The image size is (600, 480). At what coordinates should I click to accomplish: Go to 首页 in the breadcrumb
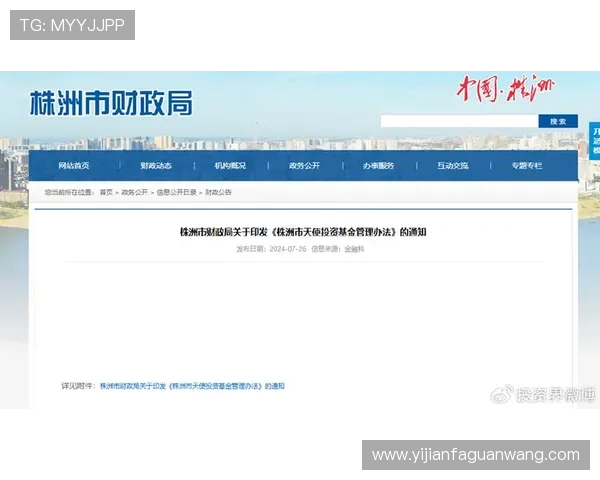click(106, 192)
